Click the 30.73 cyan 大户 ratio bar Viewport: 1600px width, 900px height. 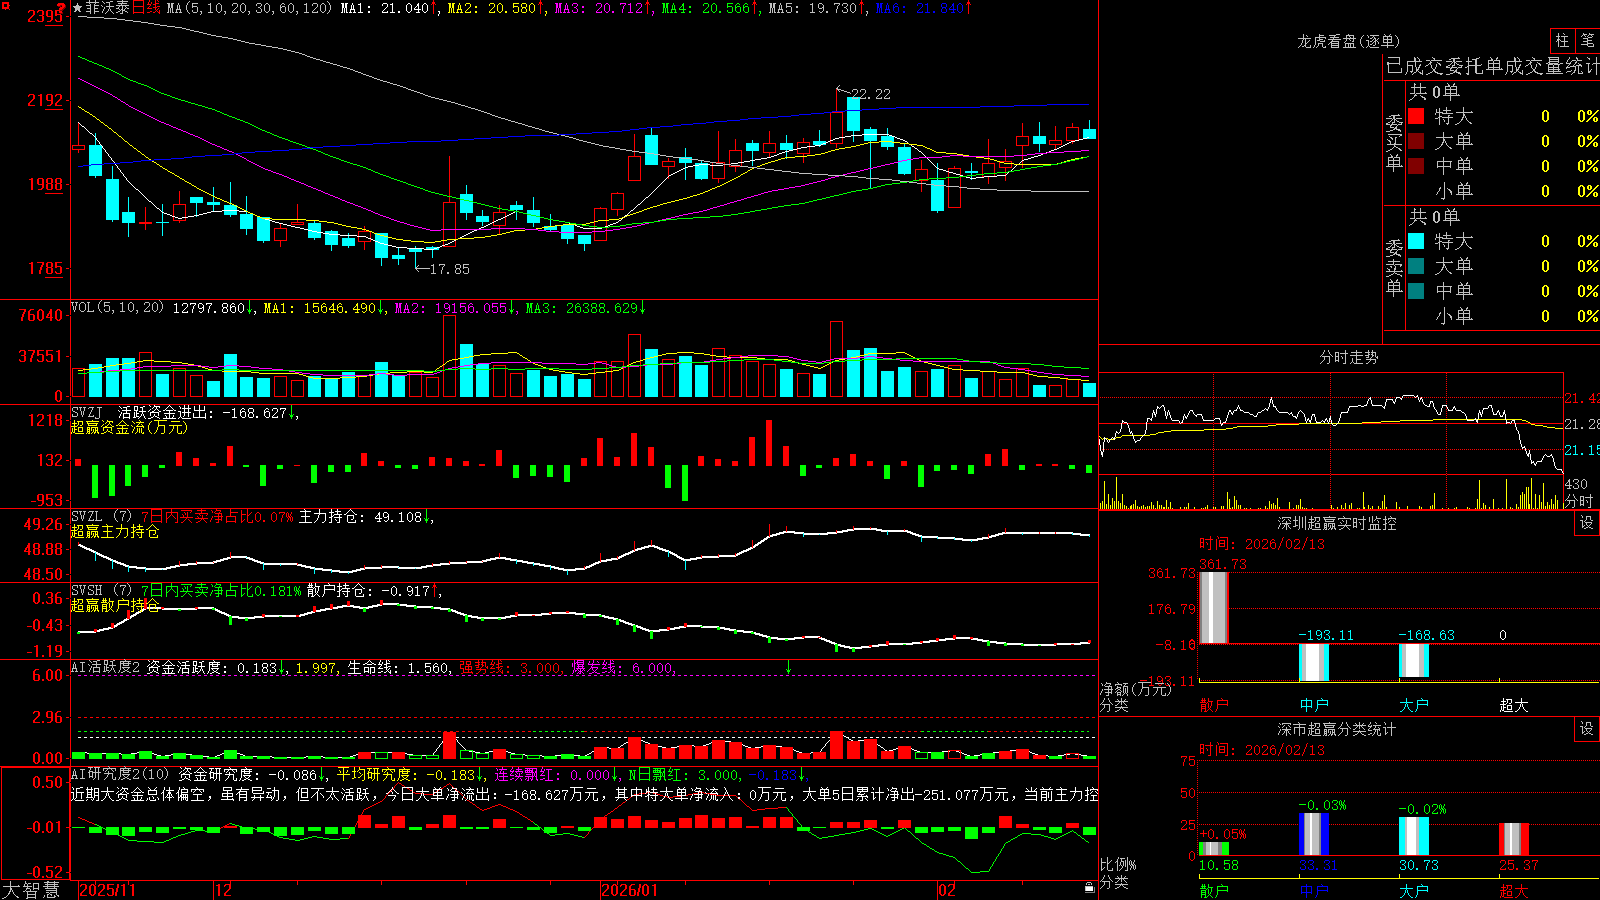(x=1414, y=836)
